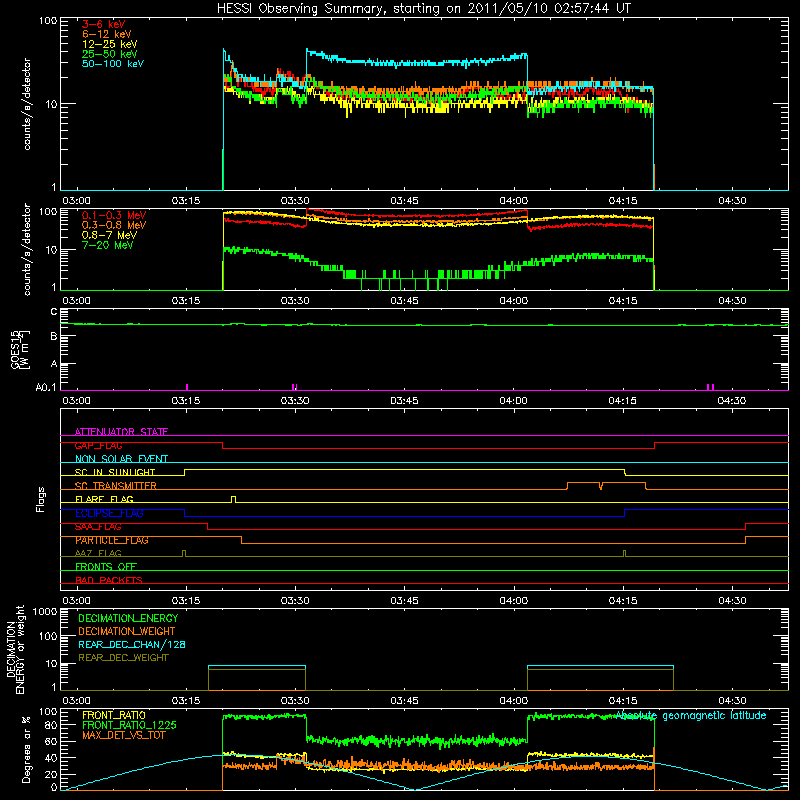Select the 3-6 keV legend label
Viewport: 800px width, 800px height.
[104, 24]
